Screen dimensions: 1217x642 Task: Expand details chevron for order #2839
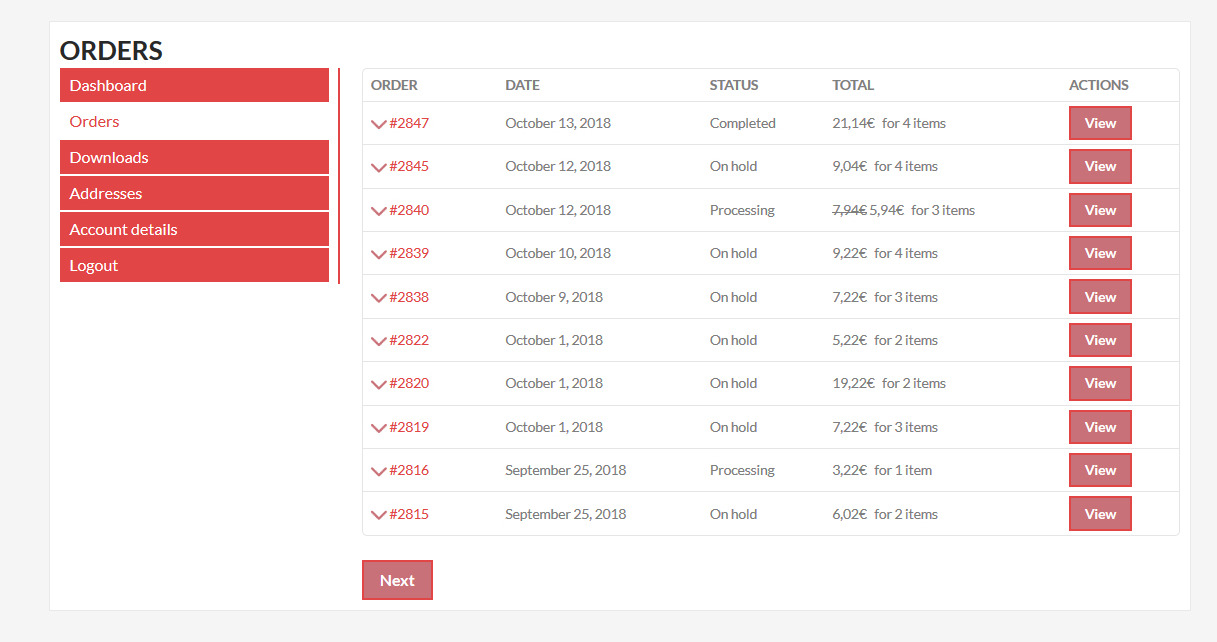(x=378, y=254)
